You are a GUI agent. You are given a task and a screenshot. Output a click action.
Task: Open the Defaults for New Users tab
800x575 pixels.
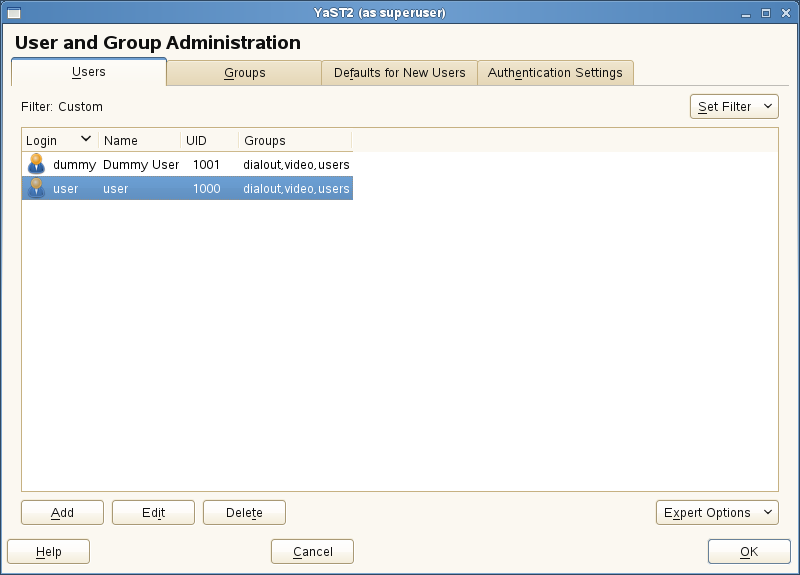(399, 73)
